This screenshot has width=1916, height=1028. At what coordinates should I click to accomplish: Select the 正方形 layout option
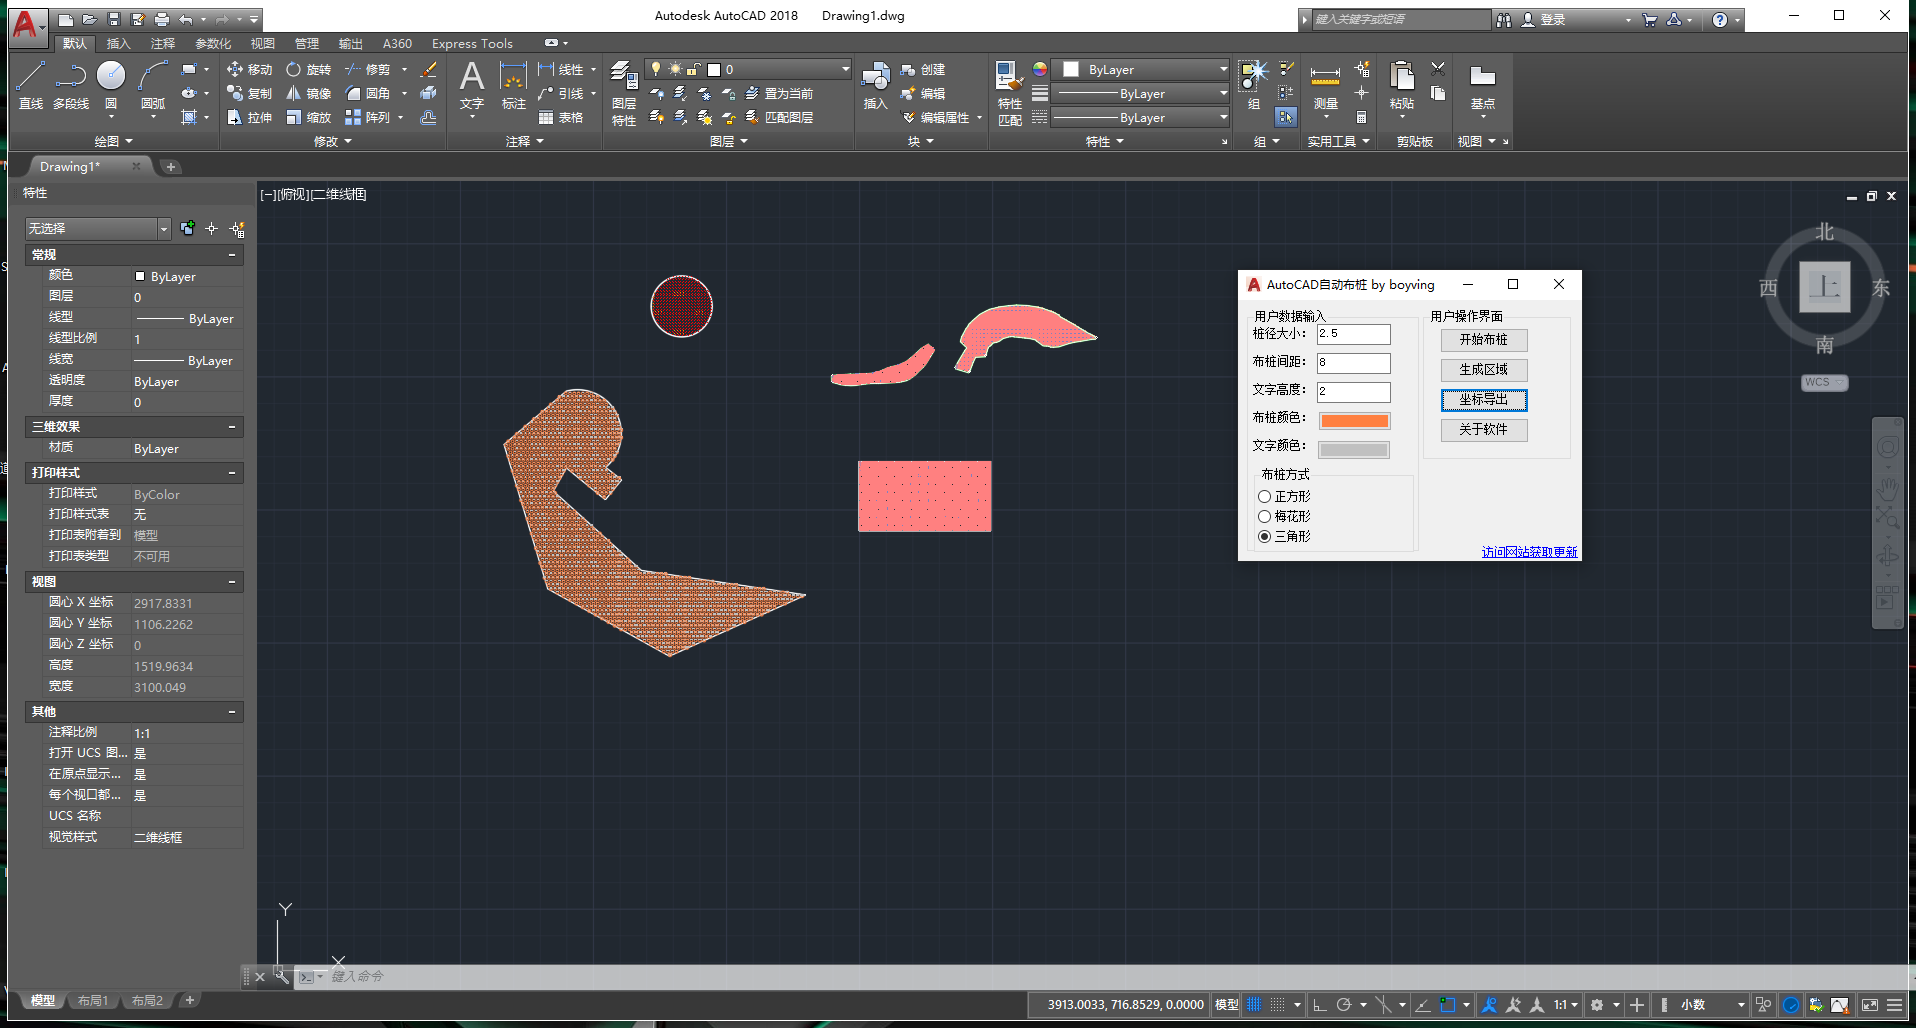[x=1265, y=497]
